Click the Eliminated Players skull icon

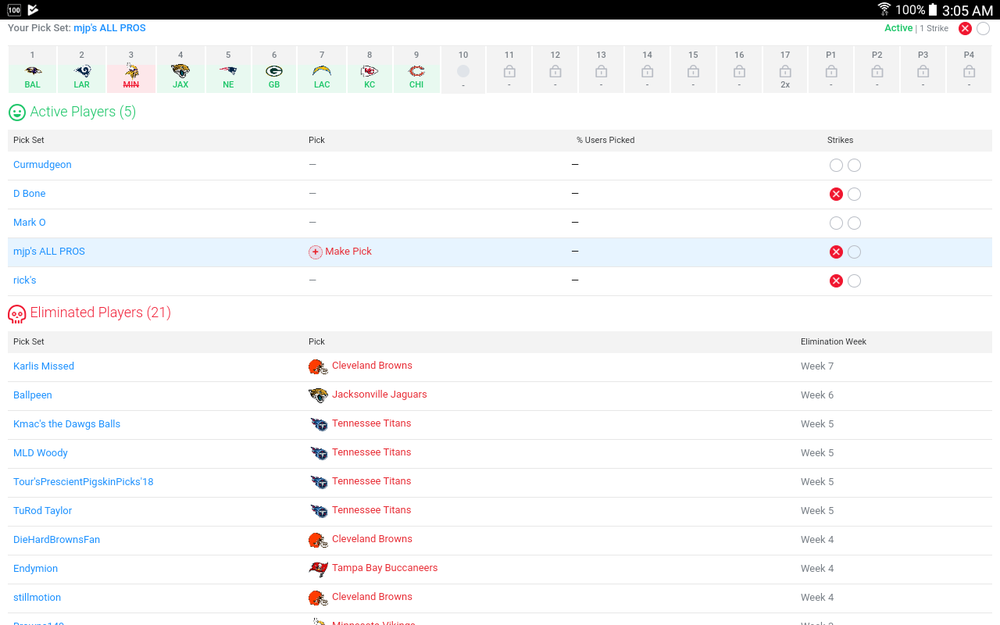(17, 314)
